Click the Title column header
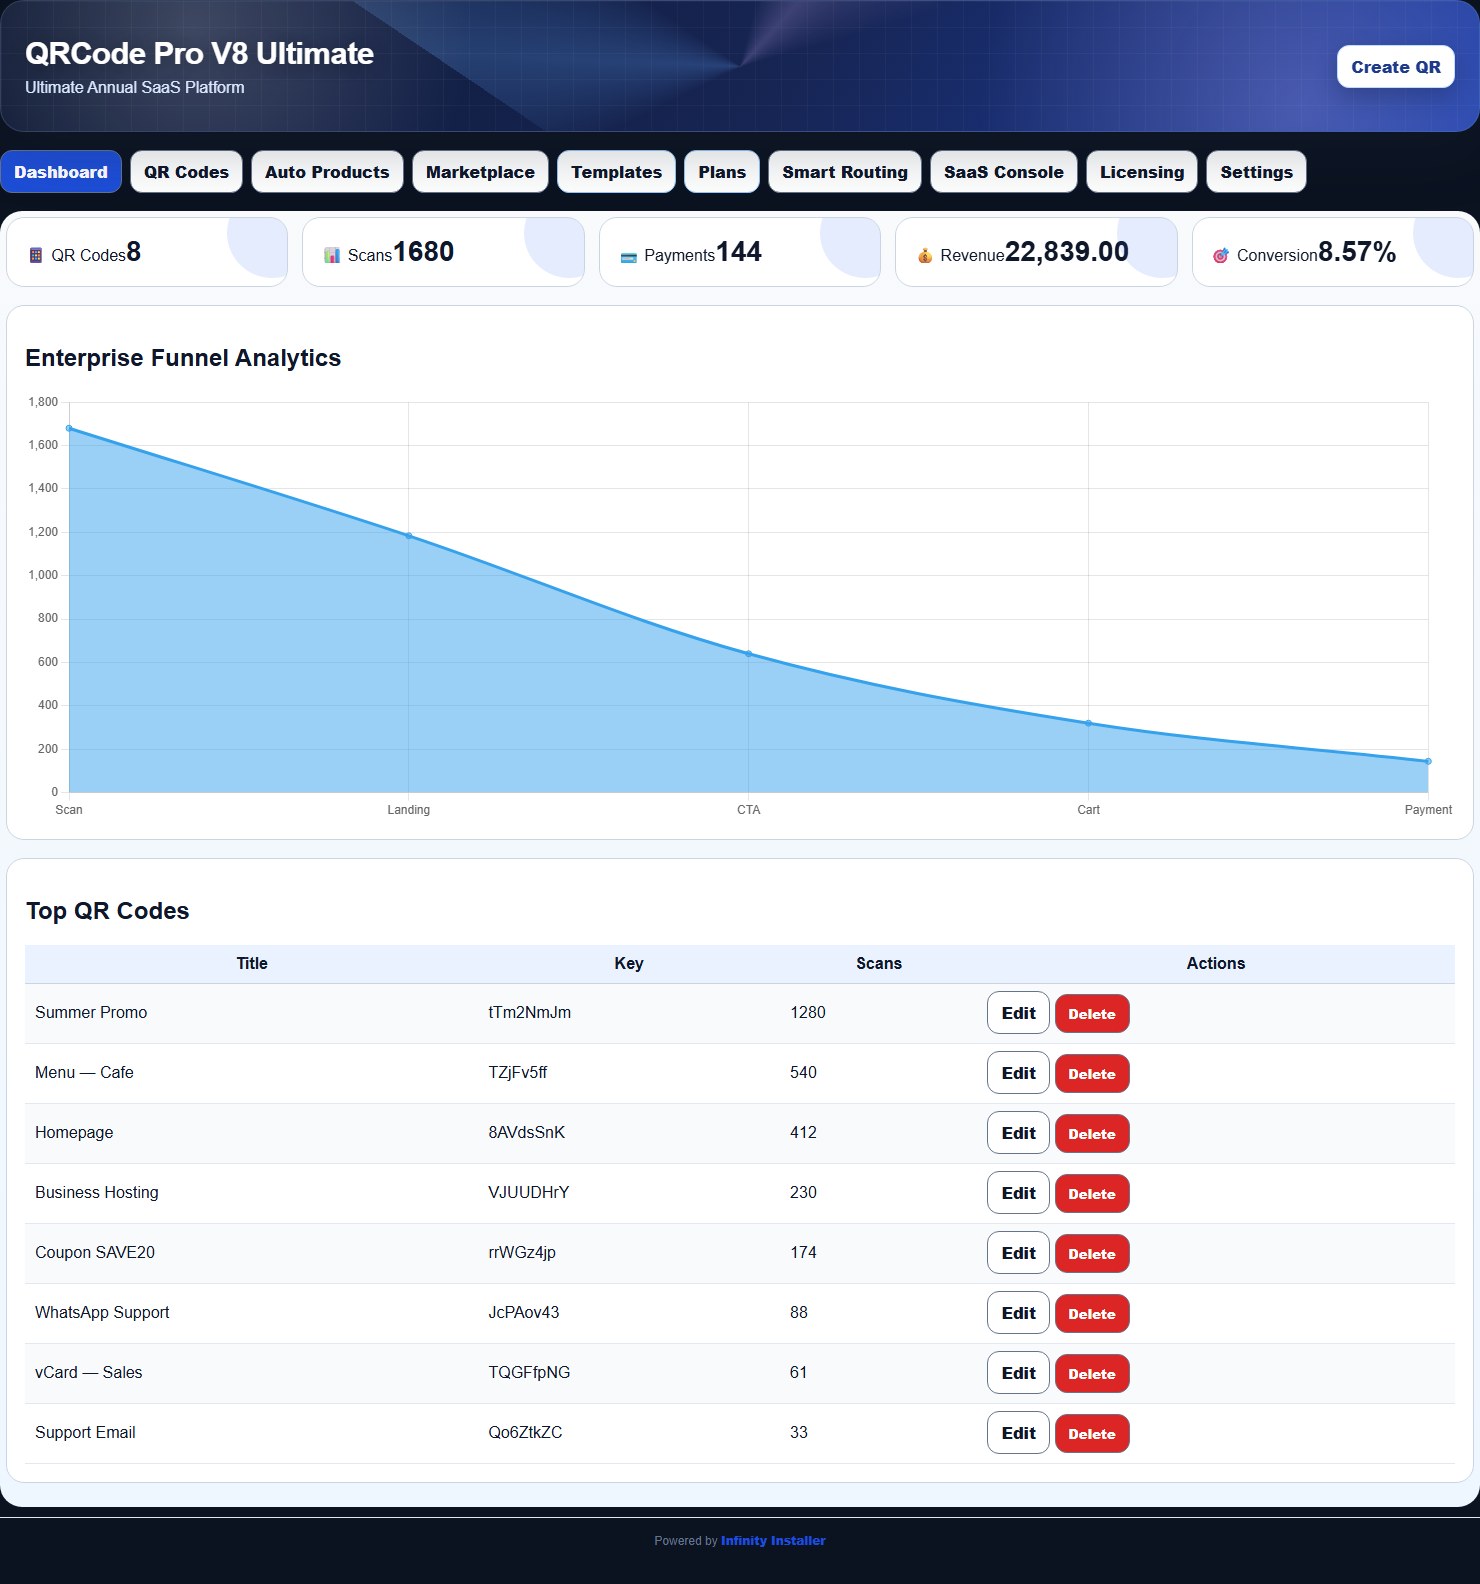Image resolution: width=1480 pixels, height=1584 pixels. (x=252, y=964)
